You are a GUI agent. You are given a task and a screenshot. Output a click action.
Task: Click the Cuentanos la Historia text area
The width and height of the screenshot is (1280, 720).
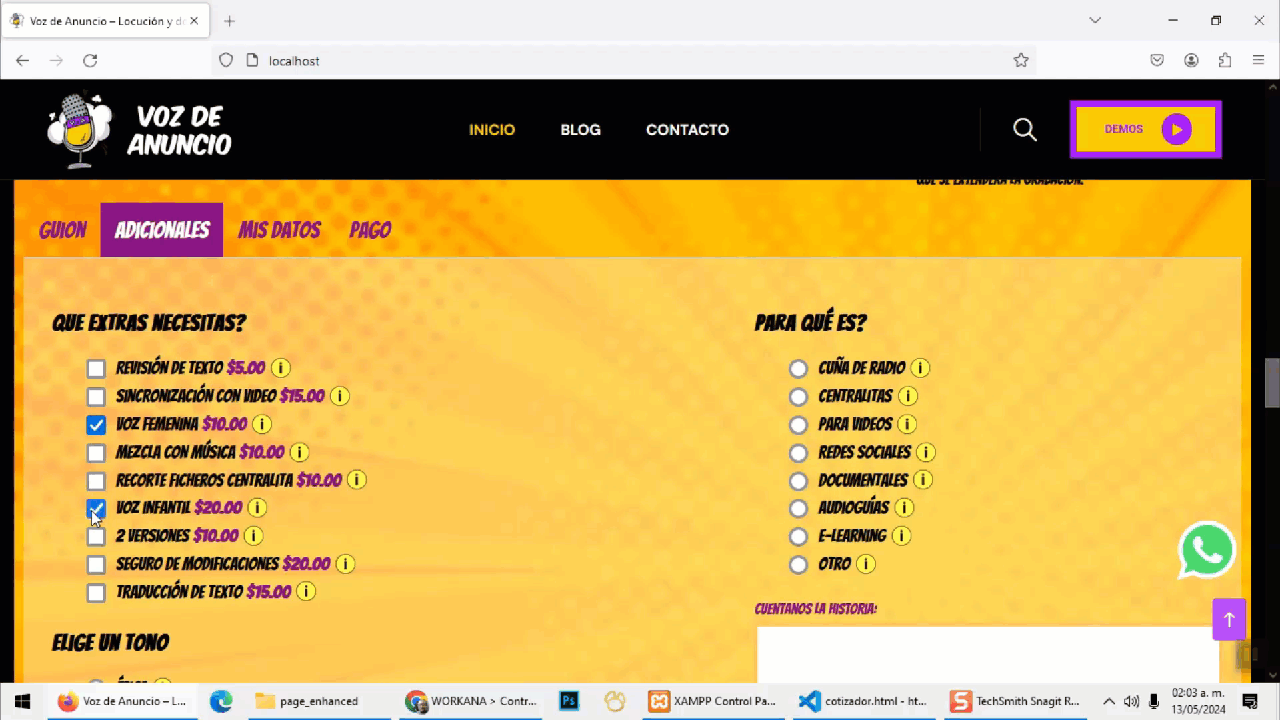click(x=987, y=654)
